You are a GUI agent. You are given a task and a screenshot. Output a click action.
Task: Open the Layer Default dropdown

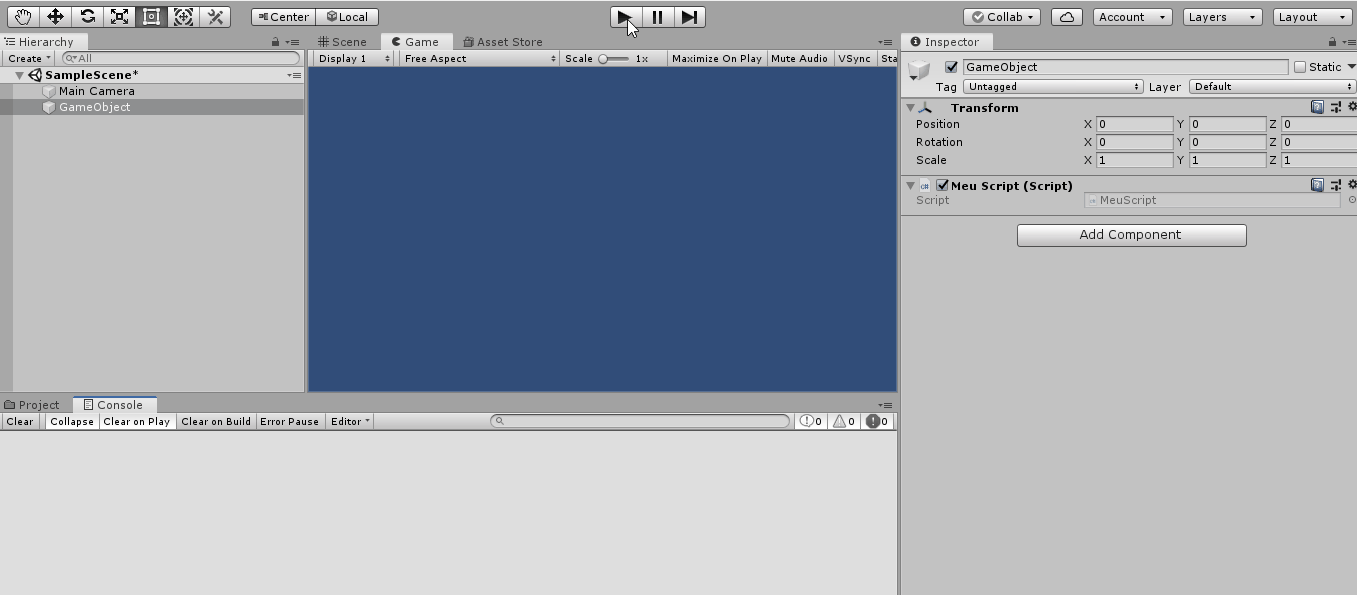[1272, 87]
